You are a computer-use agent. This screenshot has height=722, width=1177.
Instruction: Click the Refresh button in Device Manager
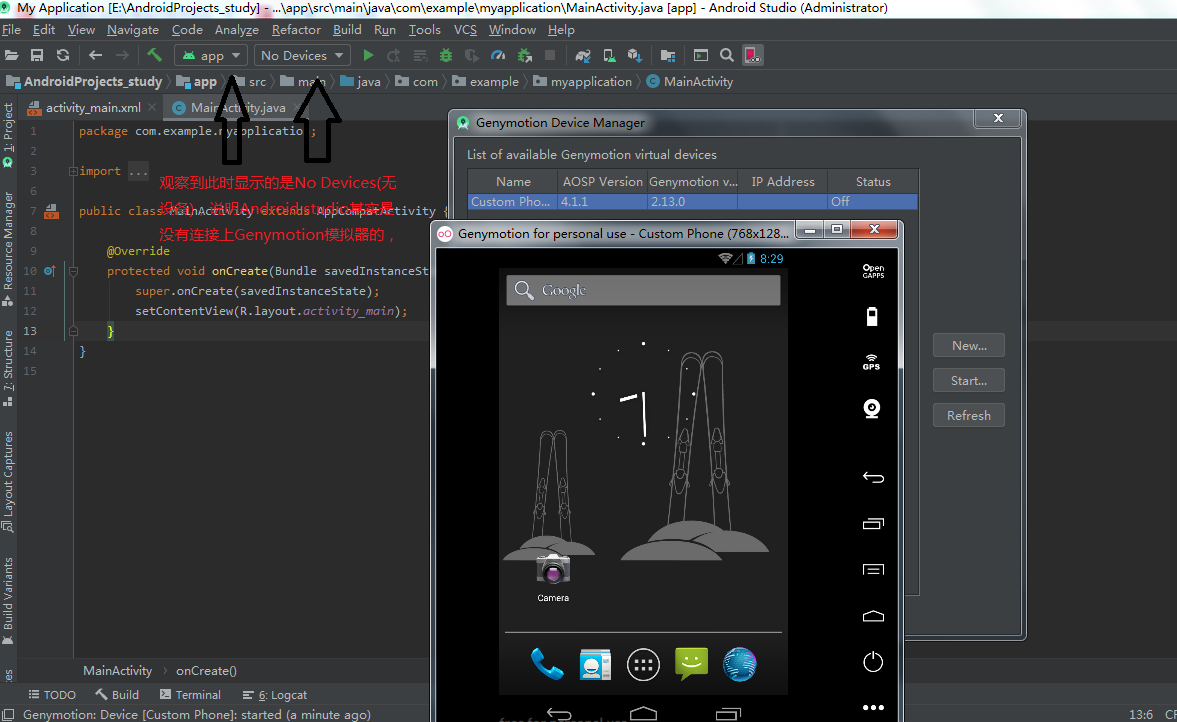[x=968, y=415]
